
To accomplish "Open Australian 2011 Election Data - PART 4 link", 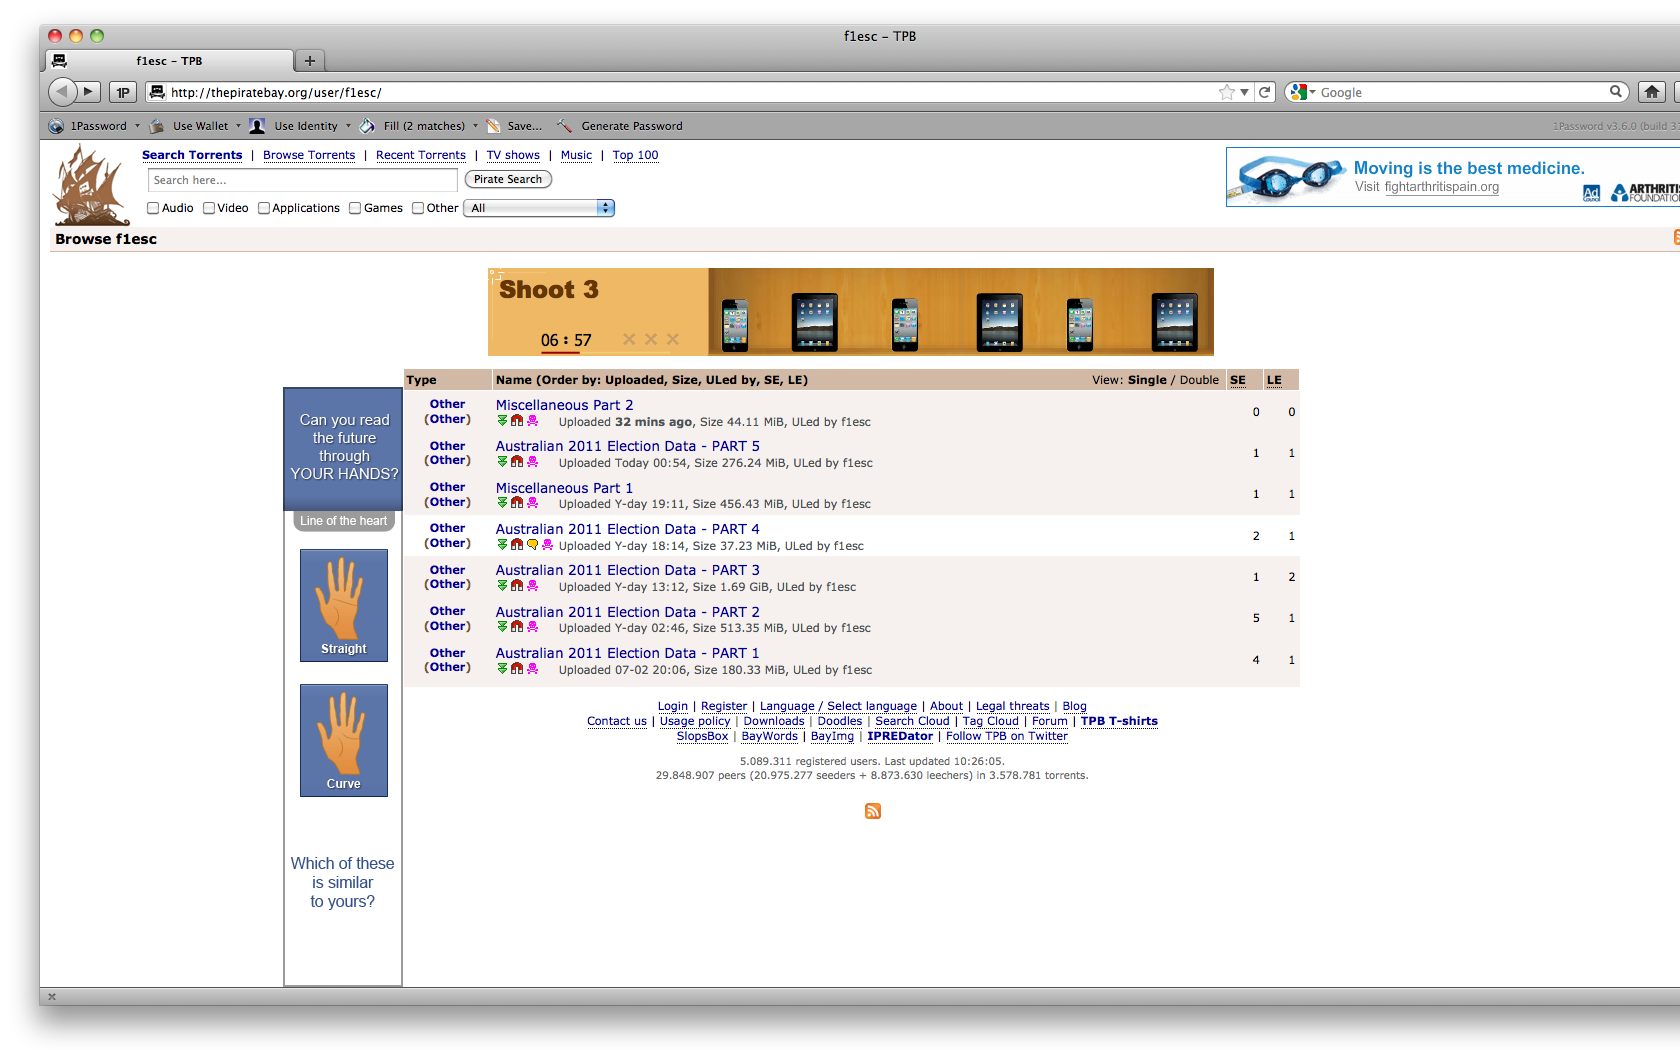I will point(628,529).
